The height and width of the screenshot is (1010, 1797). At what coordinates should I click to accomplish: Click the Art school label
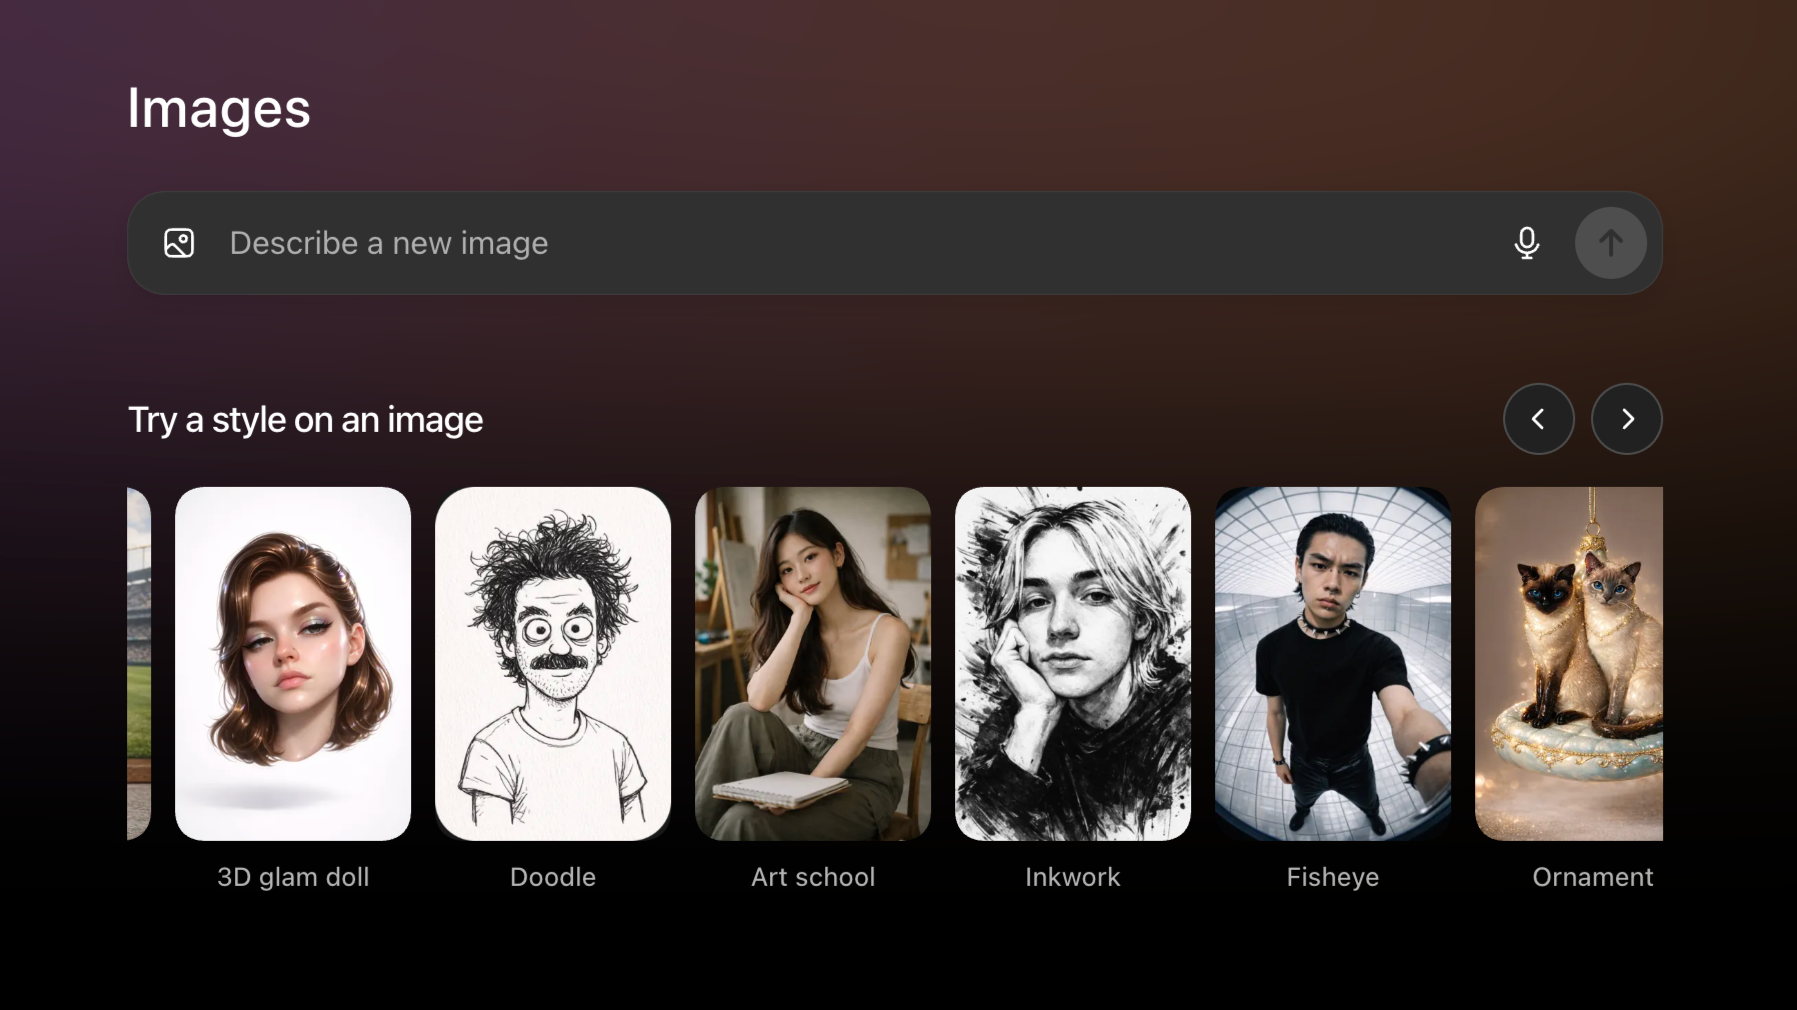(x=812, y=877)
